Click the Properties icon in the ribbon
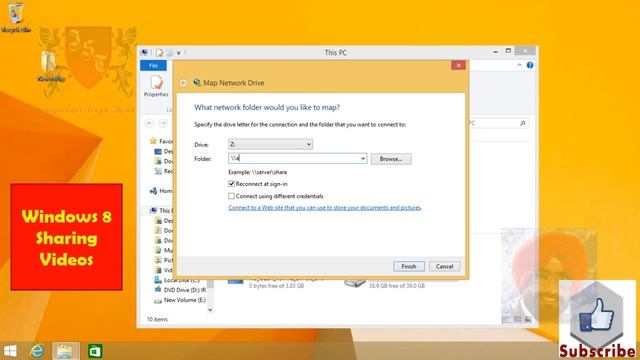 [156, 86]
